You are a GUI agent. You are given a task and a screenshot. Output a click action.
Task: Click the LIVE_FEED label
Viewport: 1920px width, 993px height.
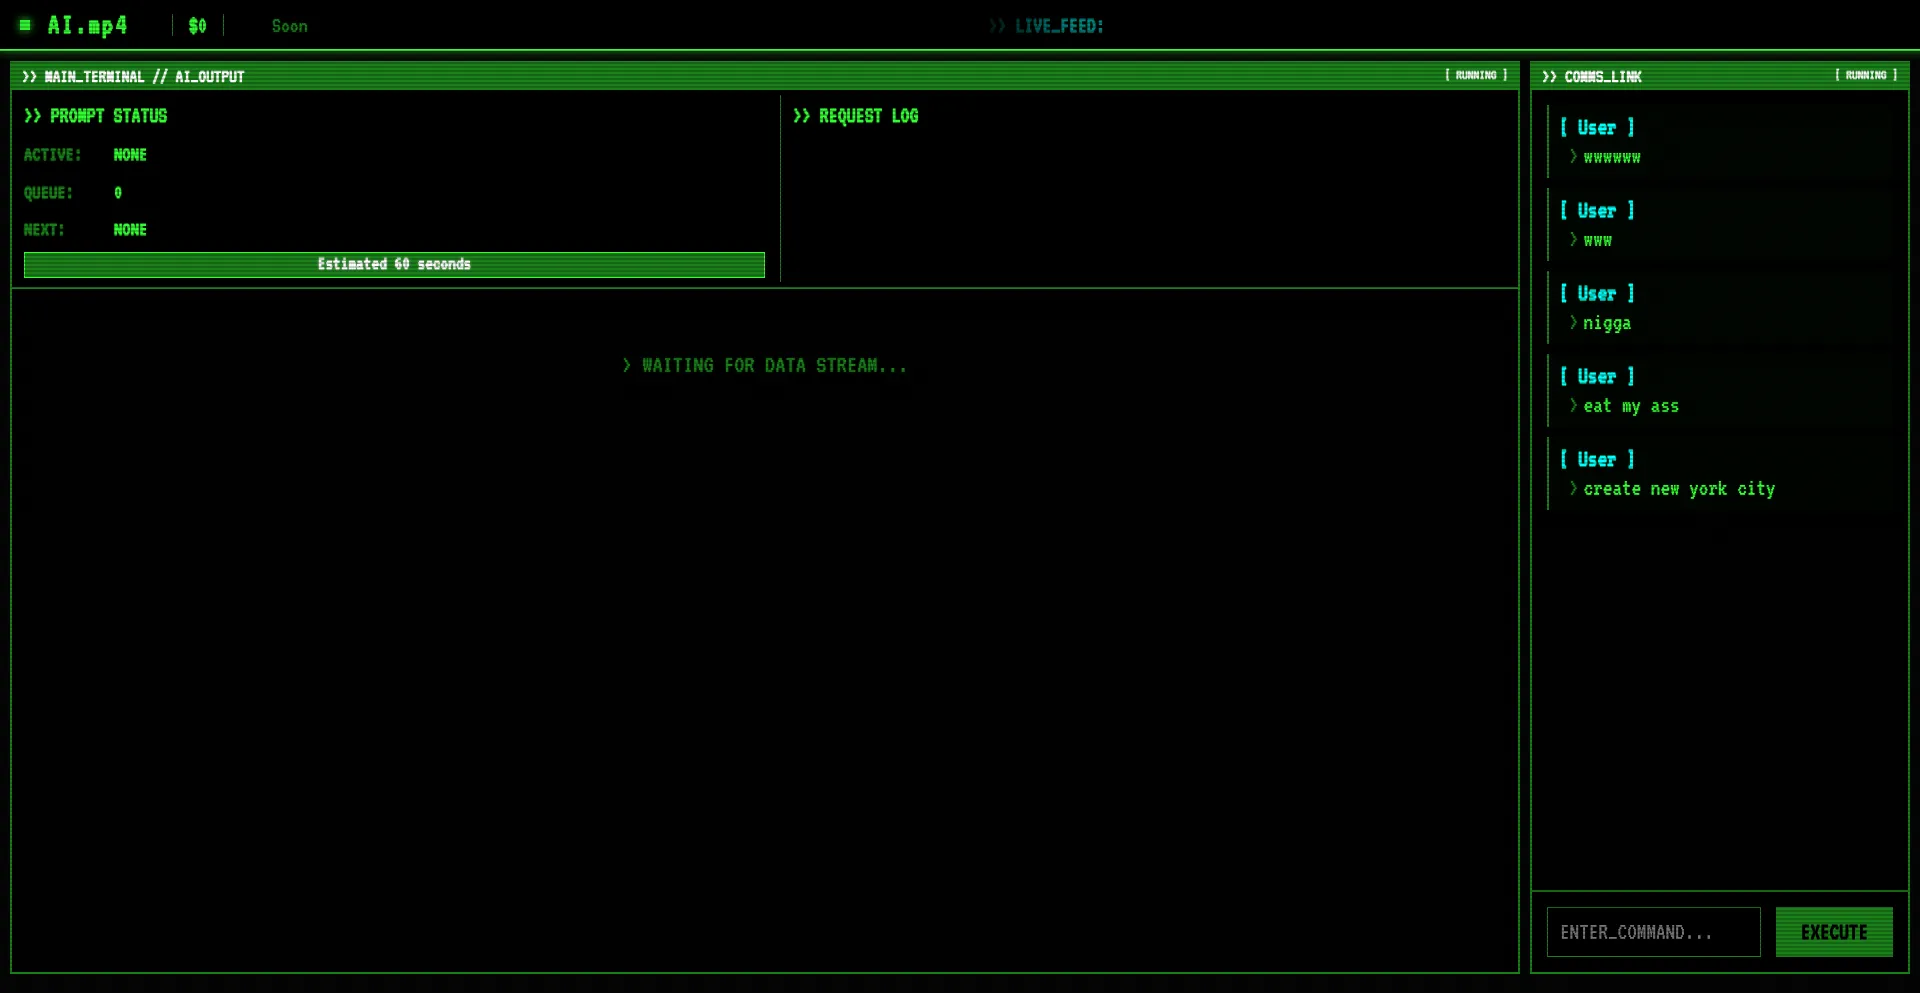[x=1058, y=26]
